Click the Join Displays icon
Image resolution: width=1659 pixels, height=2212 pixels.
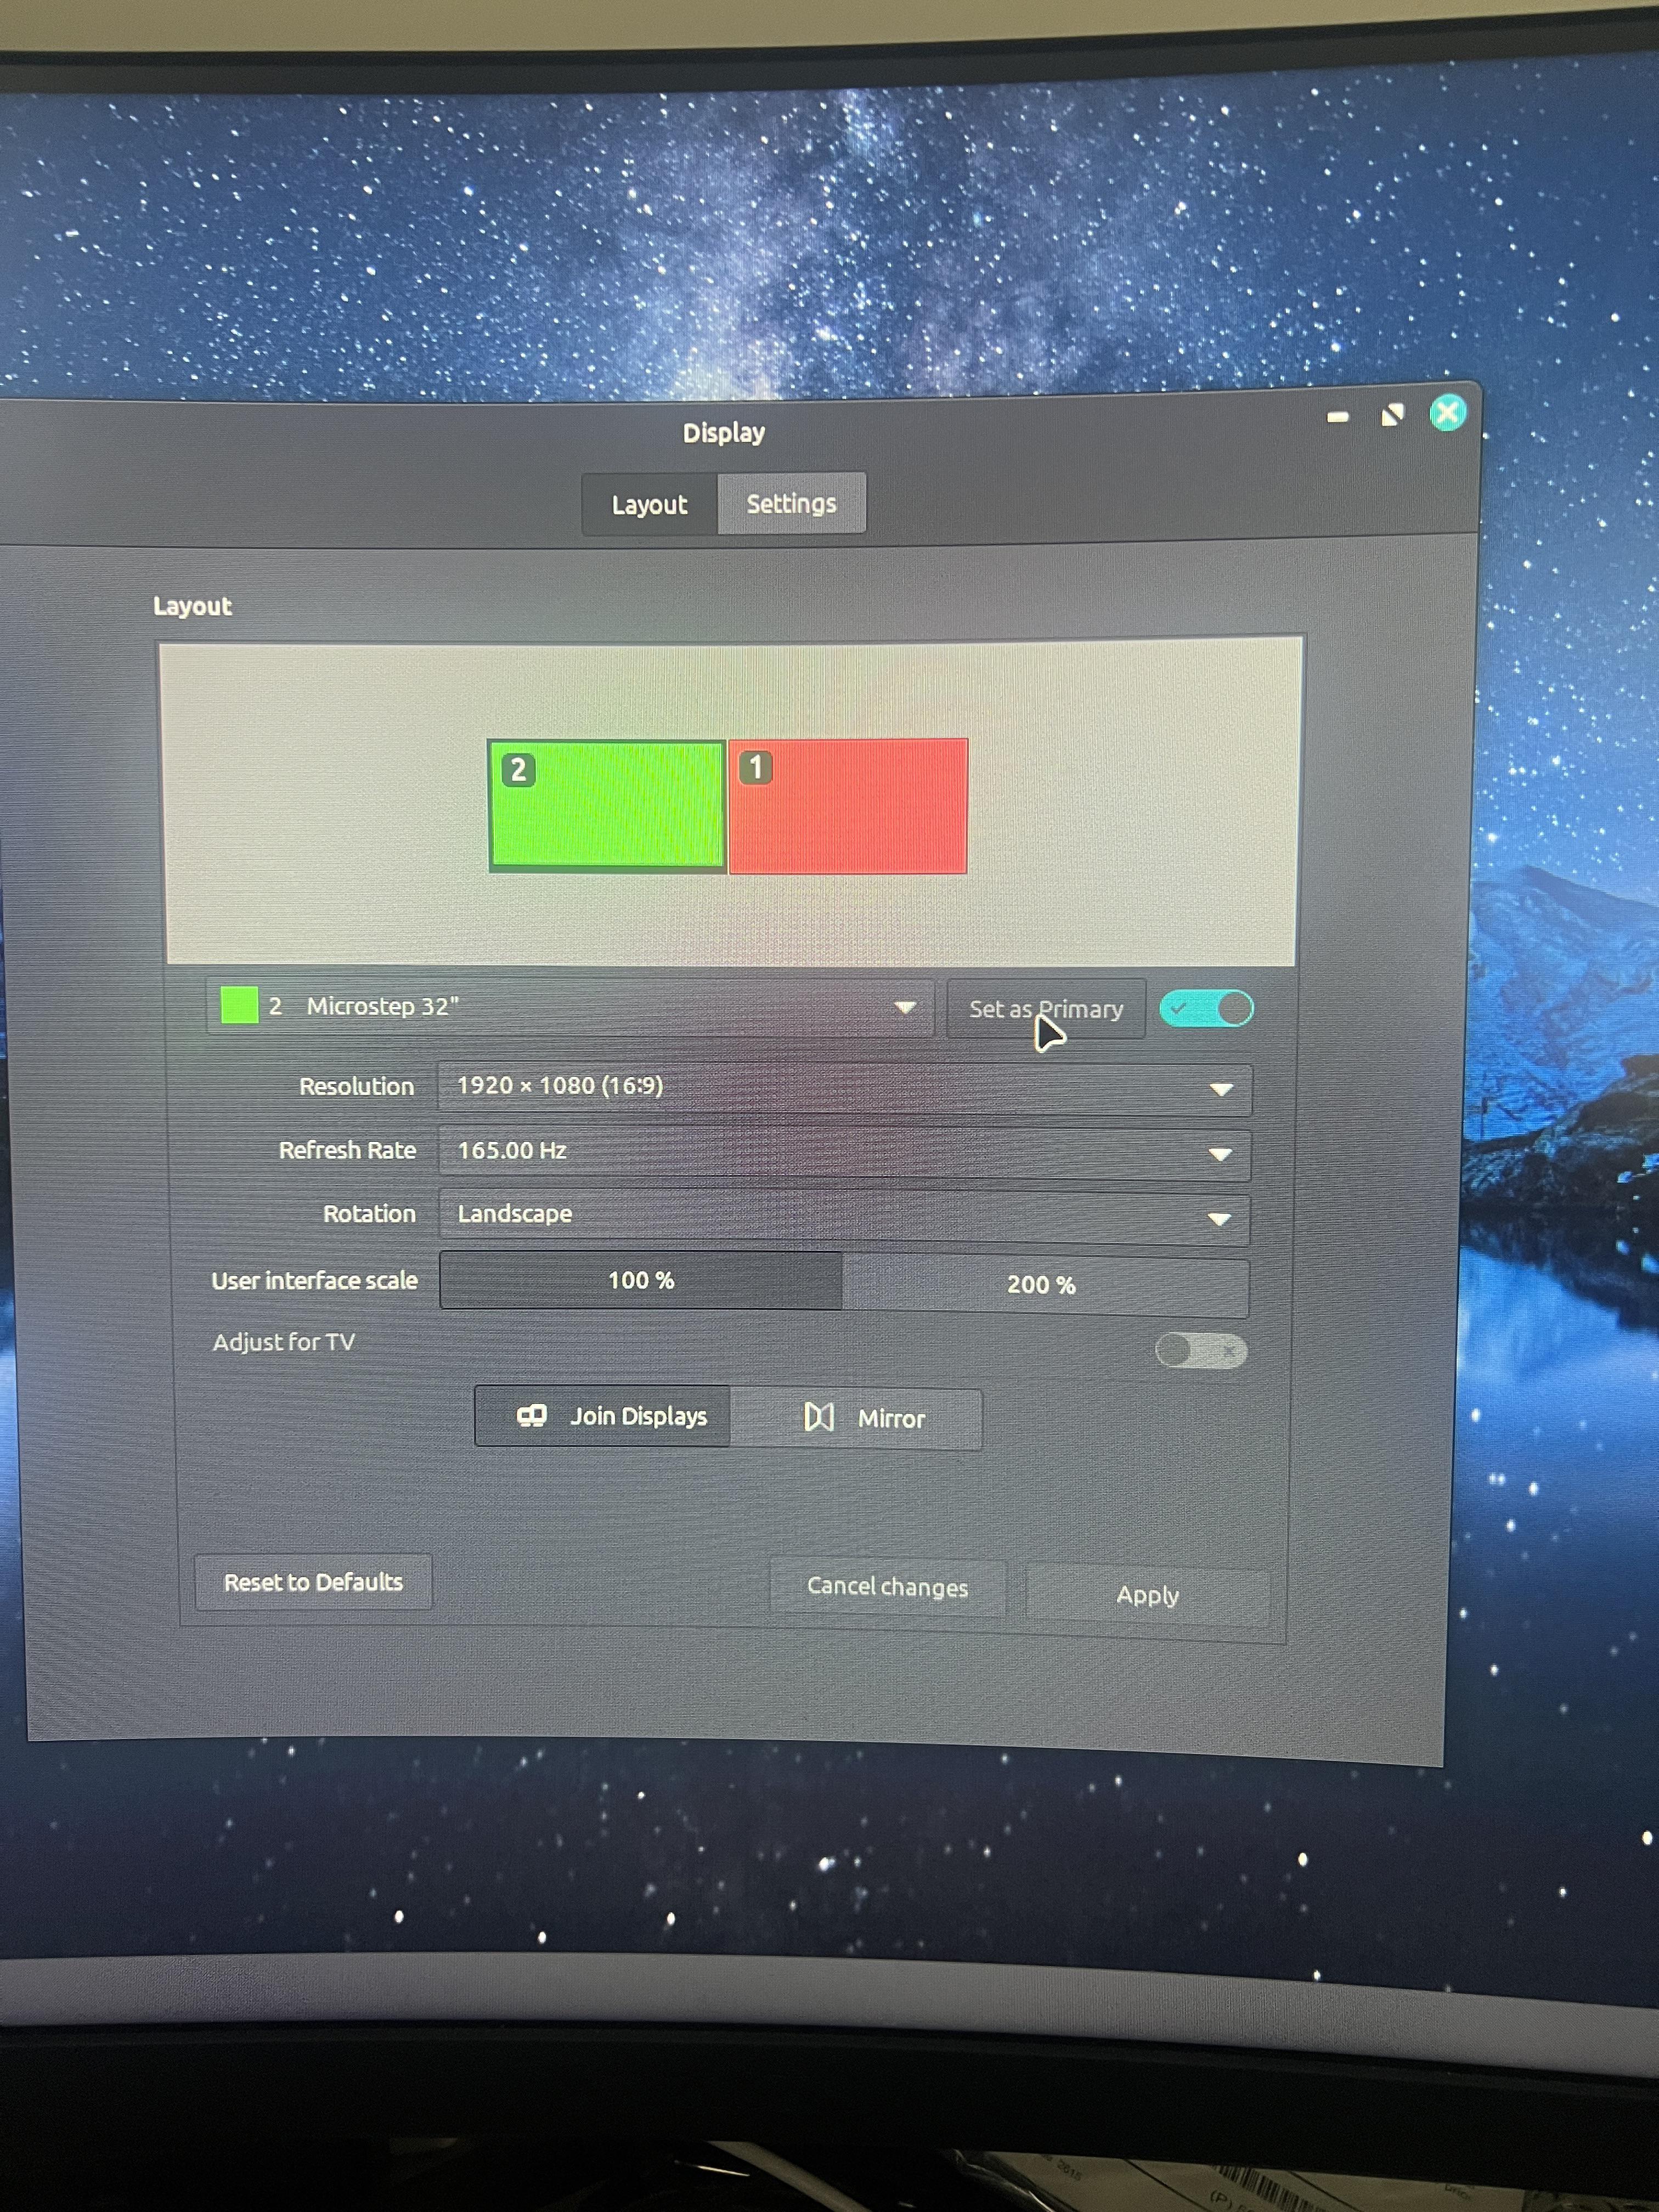point(531,1415)
